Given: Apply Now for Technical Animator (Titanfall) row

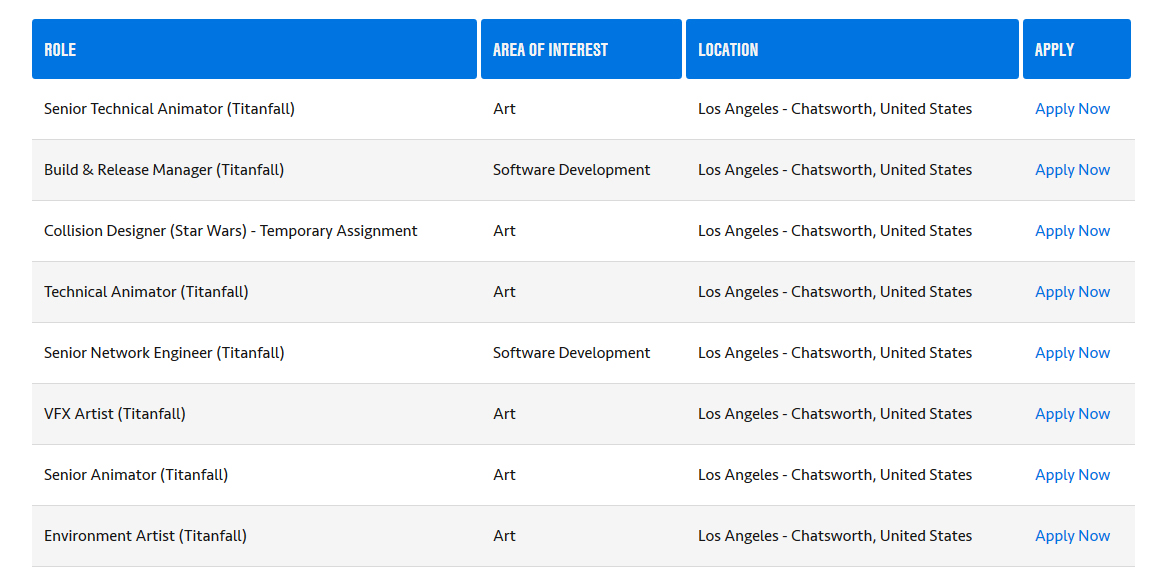Looking at the screenshot, I should coord(1072,293).
